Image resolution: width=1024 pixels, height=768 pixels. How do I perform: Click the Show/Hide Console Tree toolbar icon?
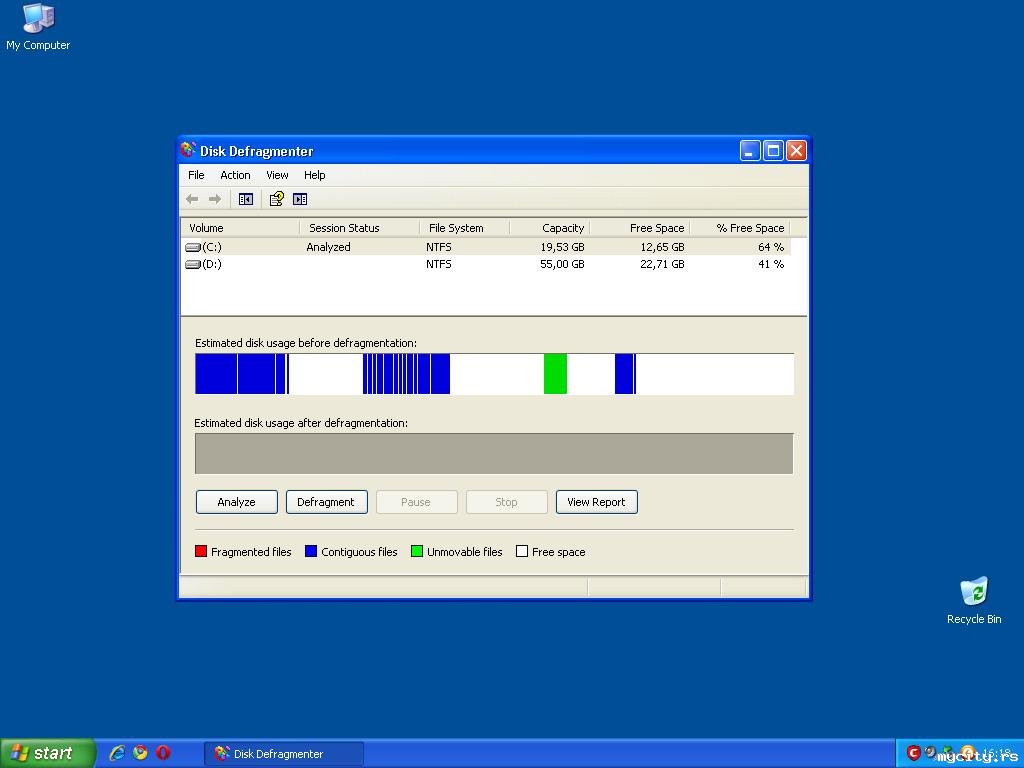pyautogui.click(x=246, y=199)
